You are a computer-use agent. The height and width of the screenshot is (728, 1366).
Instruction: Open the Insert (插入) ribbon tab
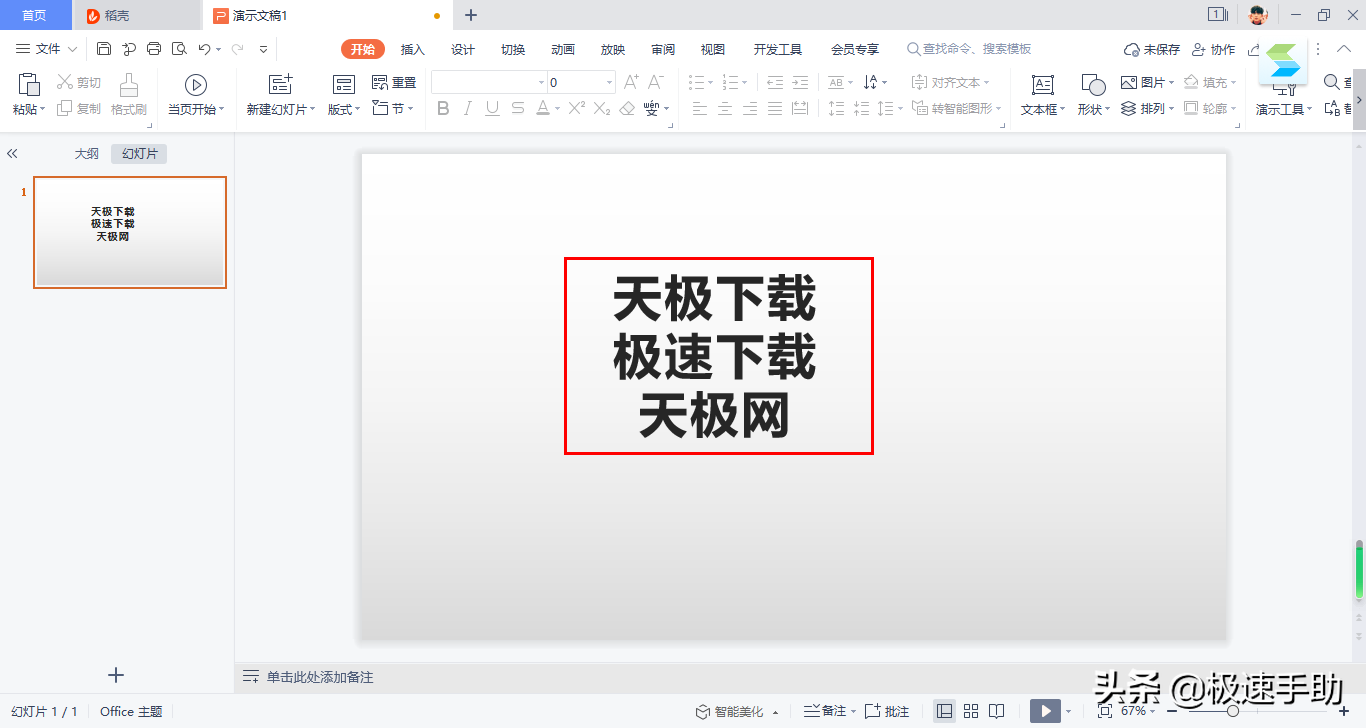pos(412,49)
